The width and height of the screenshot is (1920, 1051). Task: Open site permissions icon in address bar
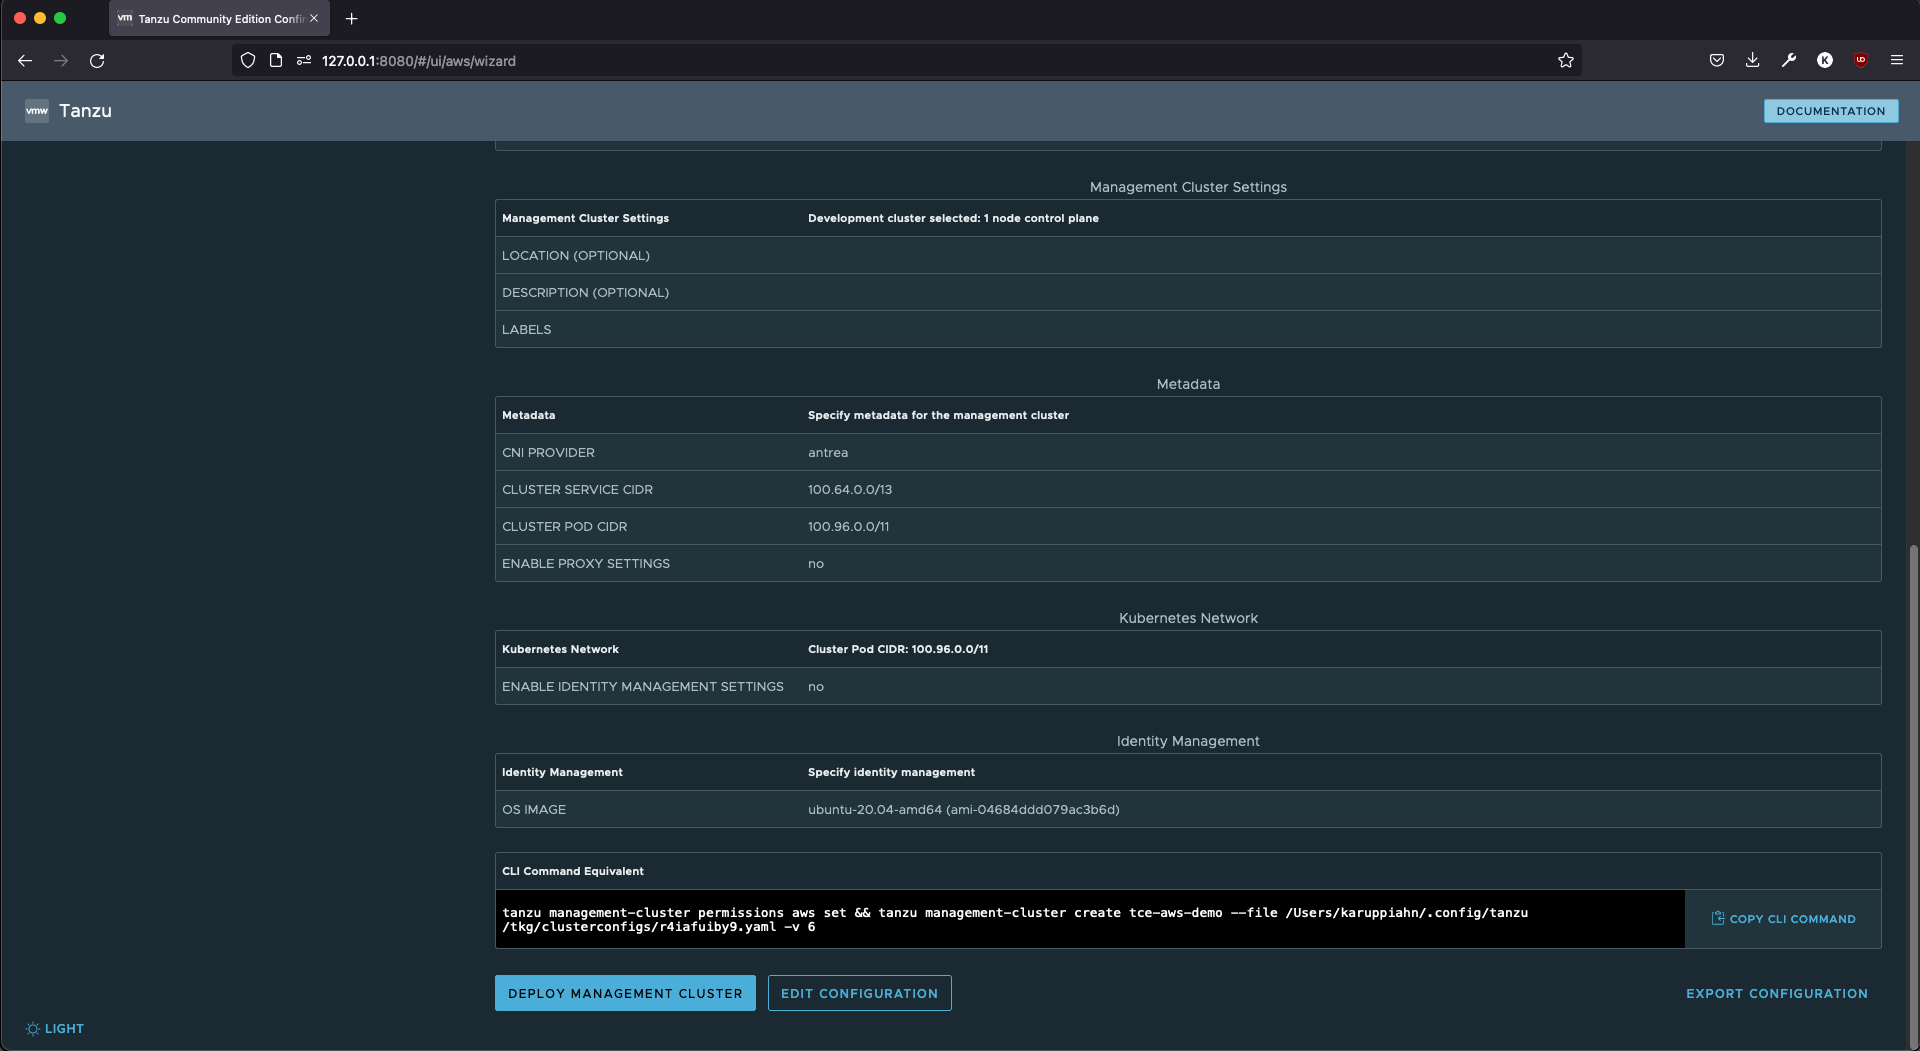(x=304, y=61)
